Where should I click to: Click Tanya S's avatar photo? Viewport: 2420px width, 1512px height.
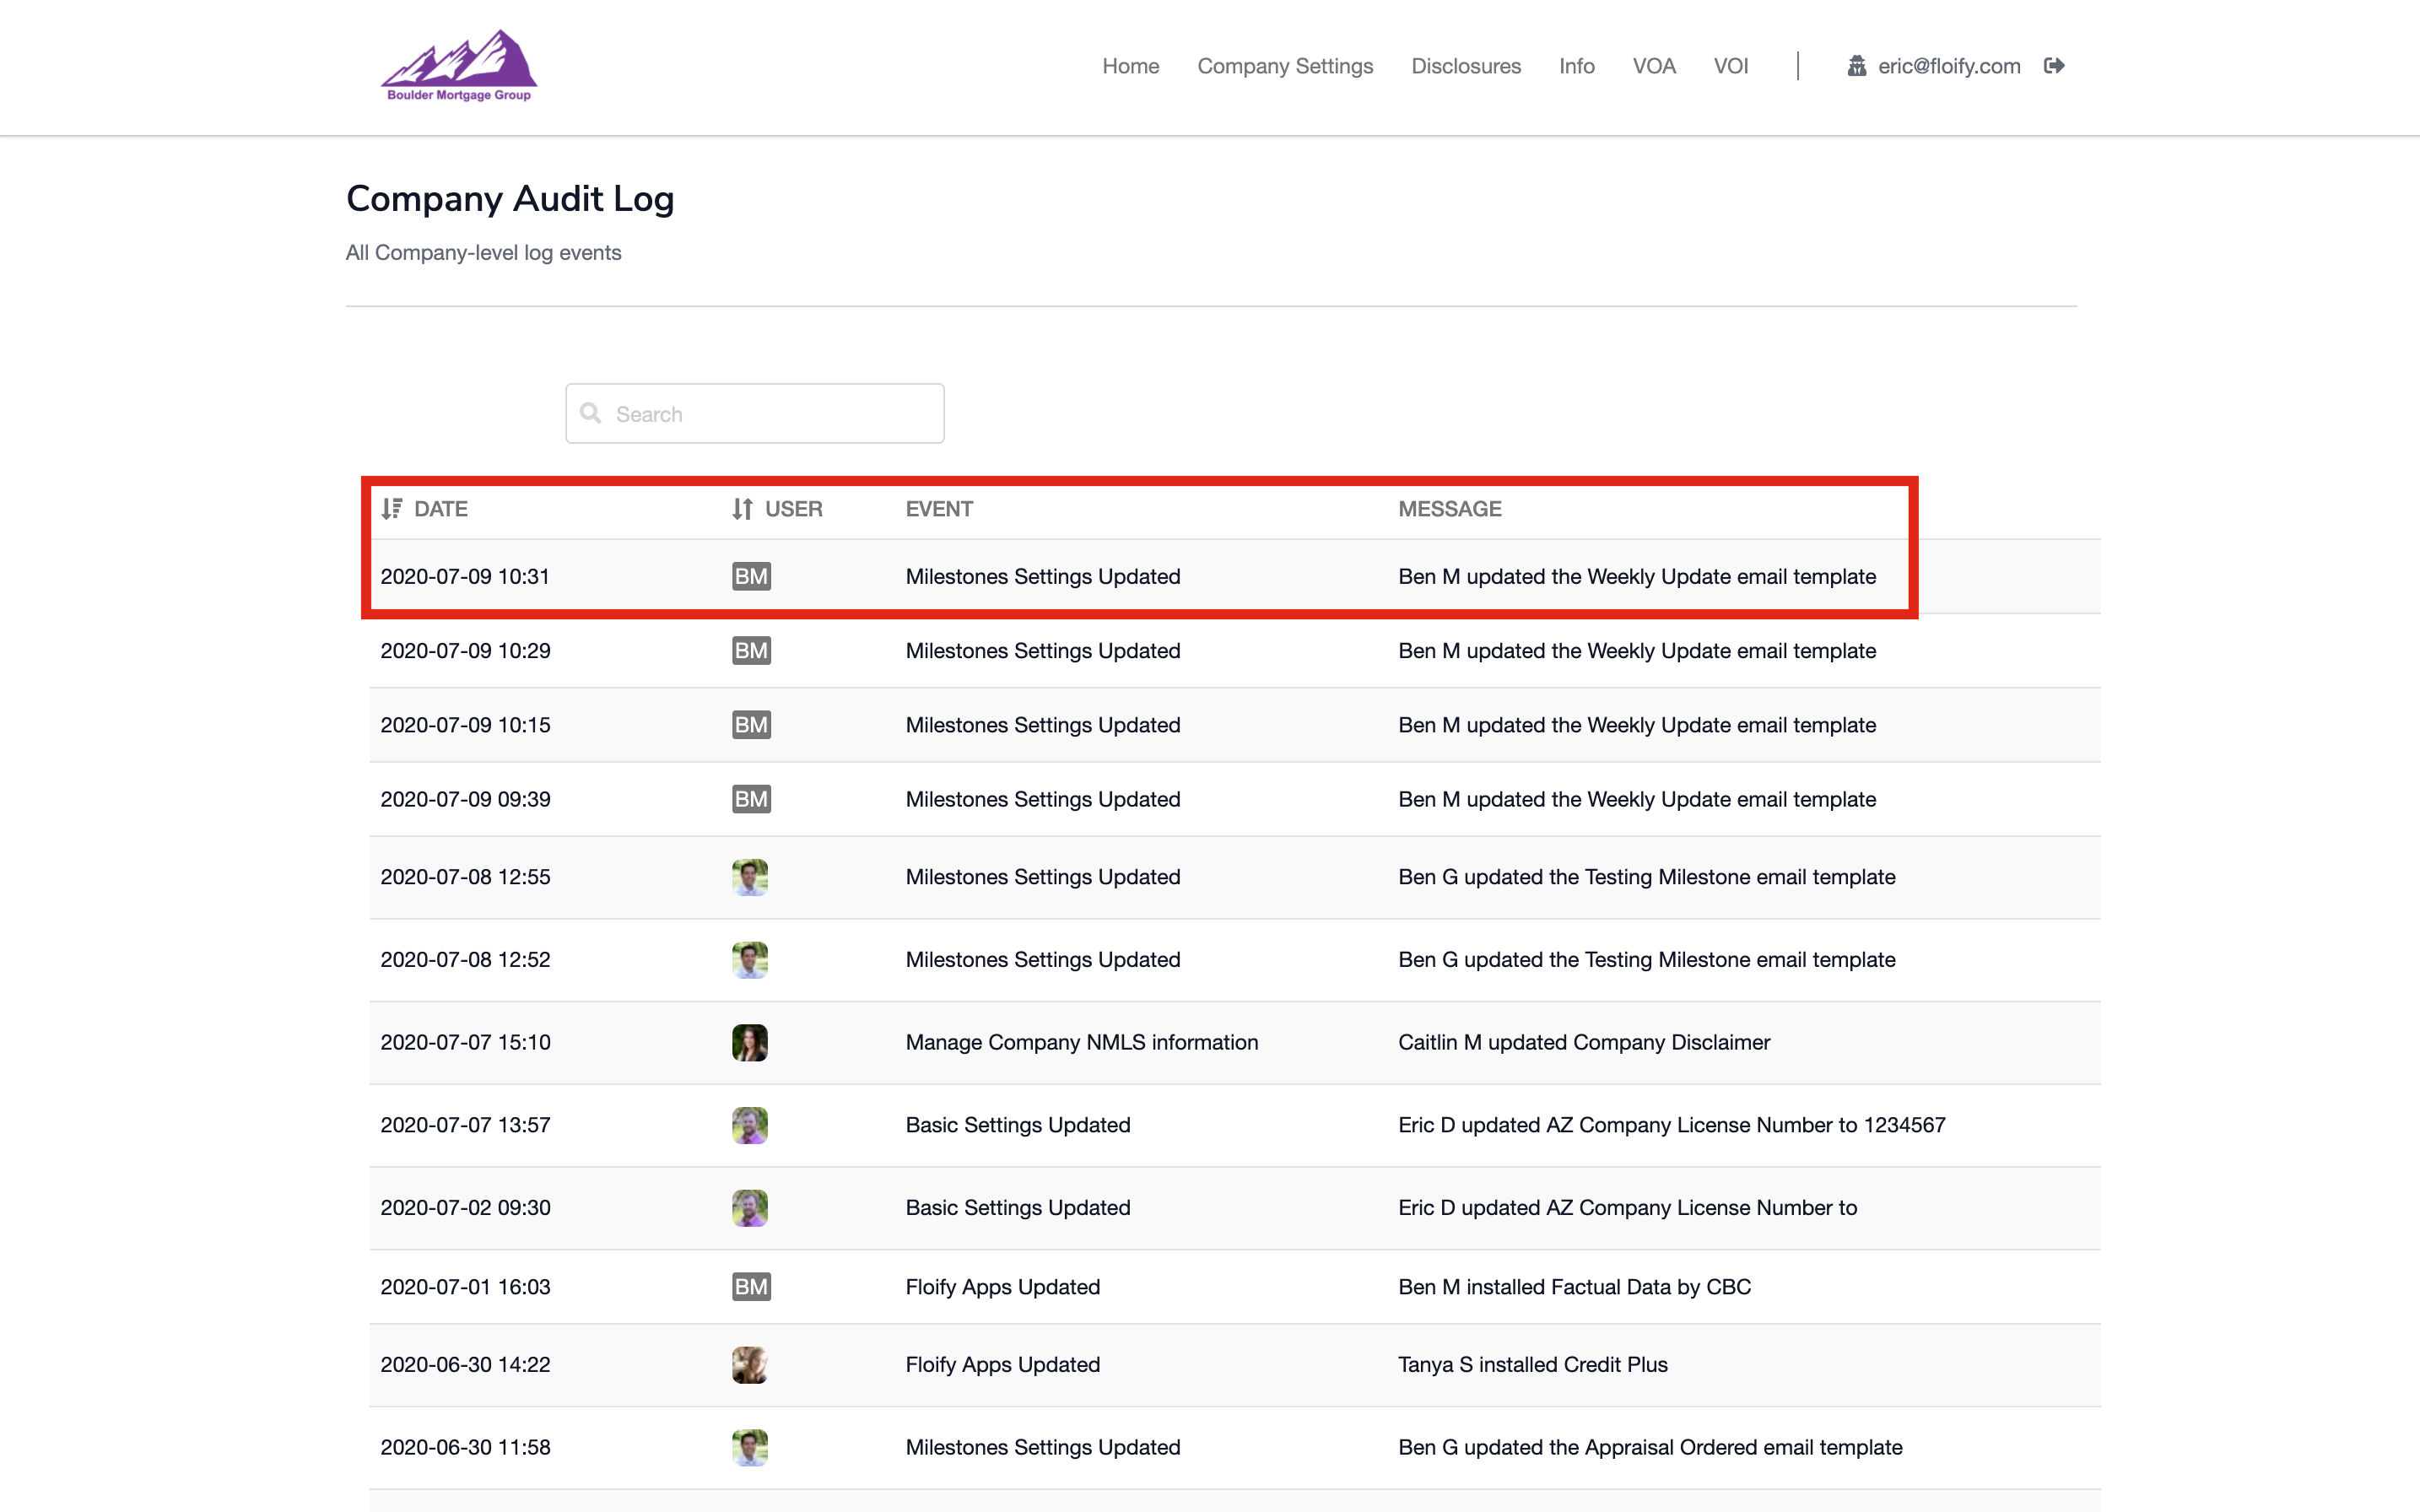pyautogui.click(x=750, y=1364)
